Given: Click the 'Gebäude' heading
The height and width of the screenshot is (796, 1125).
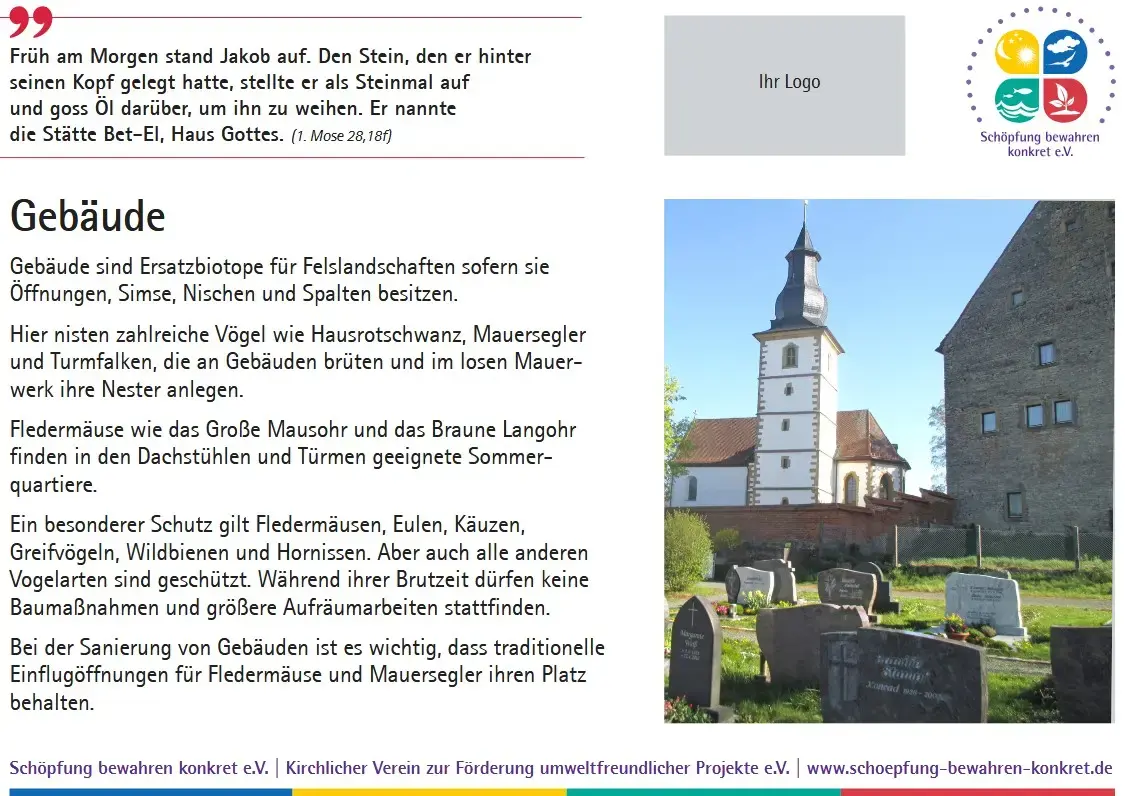Looking at the screenshot, I should 87,216.
